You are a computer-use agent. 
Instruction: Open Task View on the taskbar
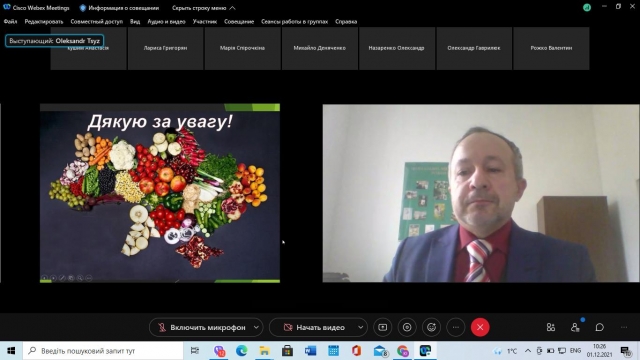point(195,351)
